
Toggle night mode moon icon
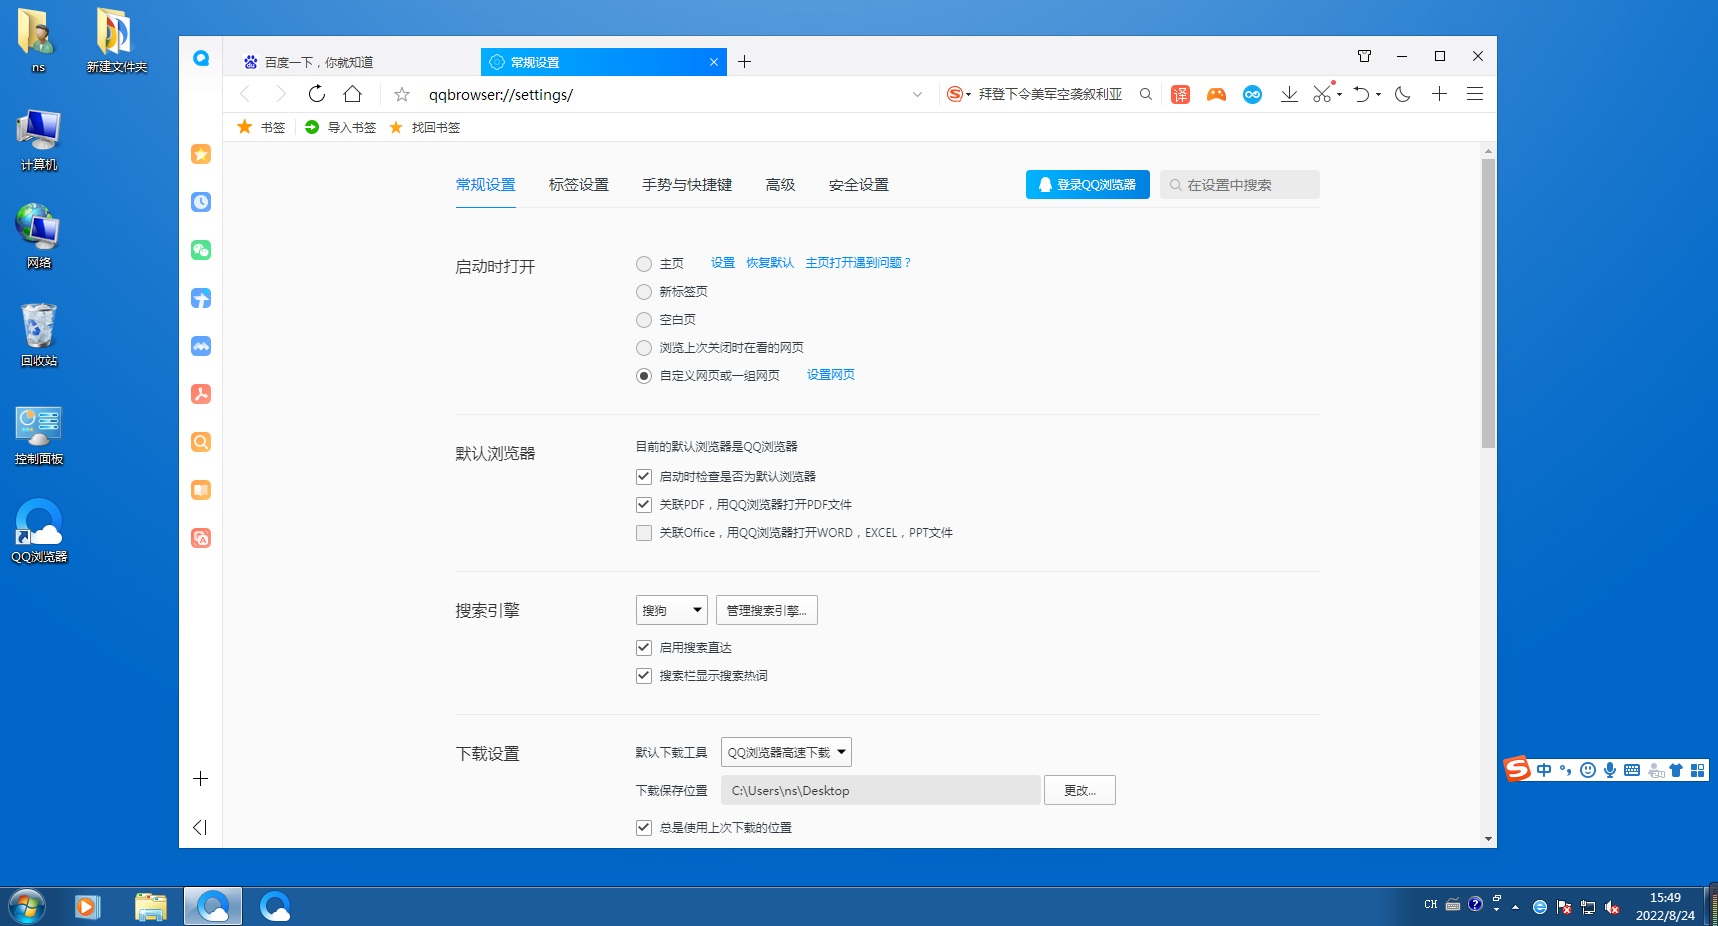[x=1403, y=94]
